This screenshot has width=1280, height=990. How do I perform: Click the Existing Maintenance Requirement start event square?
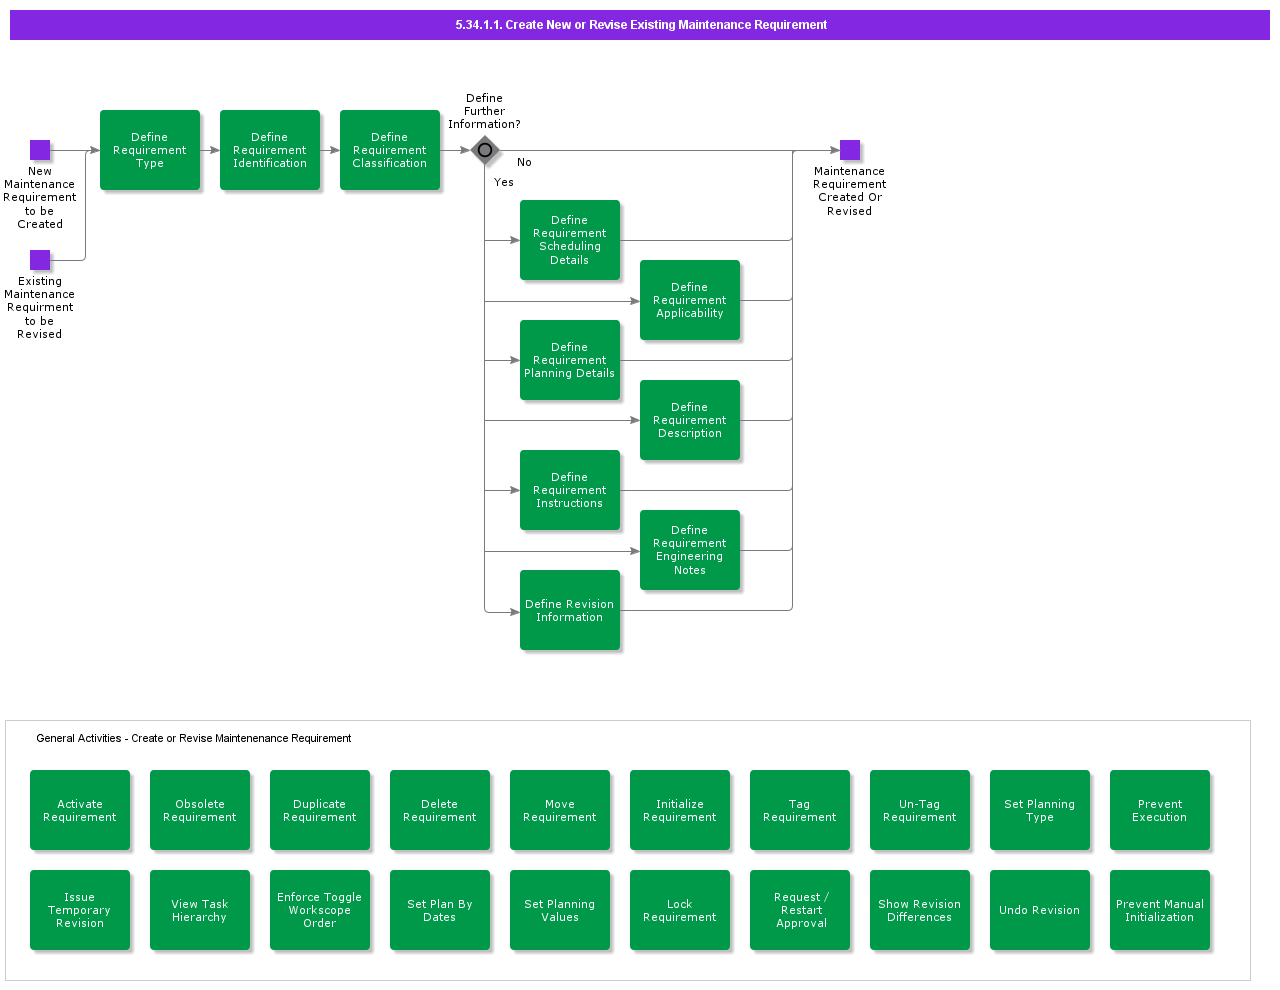point(40,260)
